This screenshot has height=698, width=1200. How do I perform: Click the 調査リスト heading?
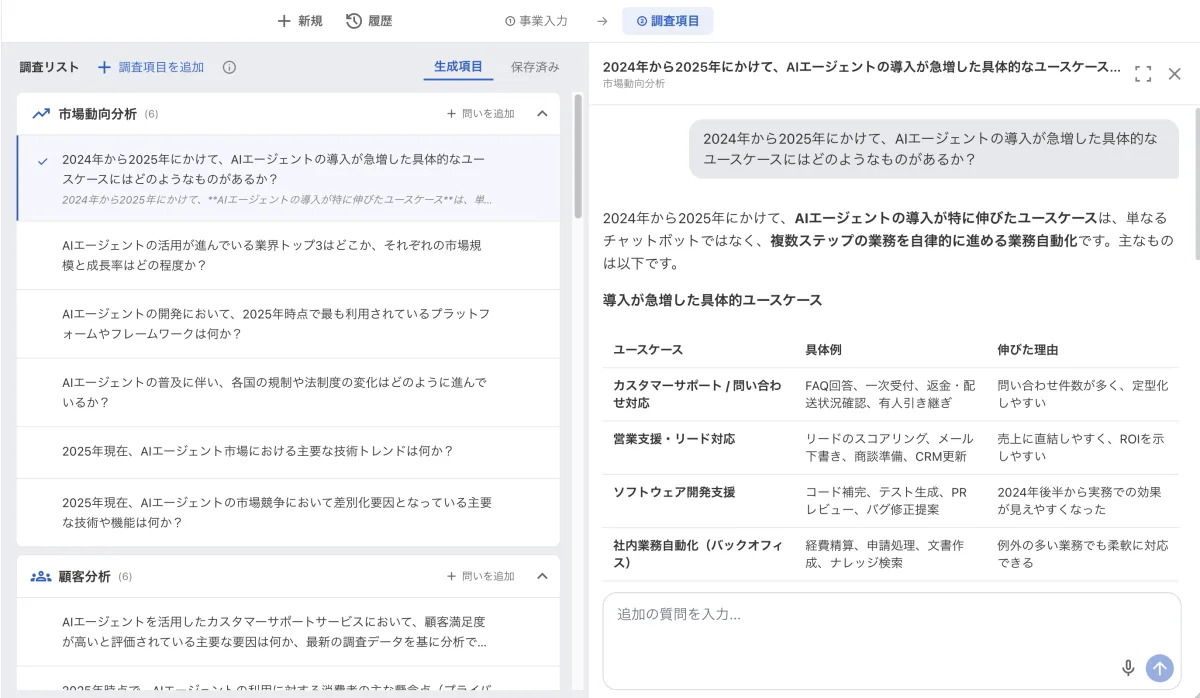[x=49, y=67]
